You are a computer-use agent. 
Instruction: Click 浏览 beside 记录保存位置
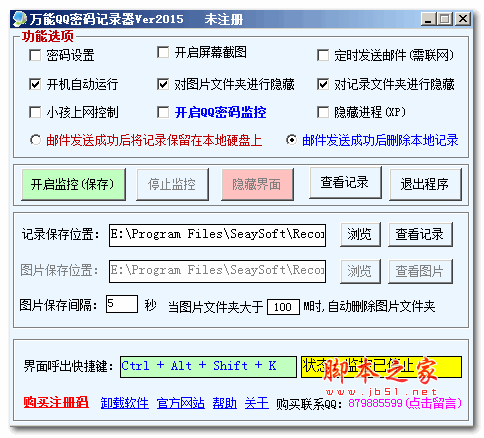point(360,234)
